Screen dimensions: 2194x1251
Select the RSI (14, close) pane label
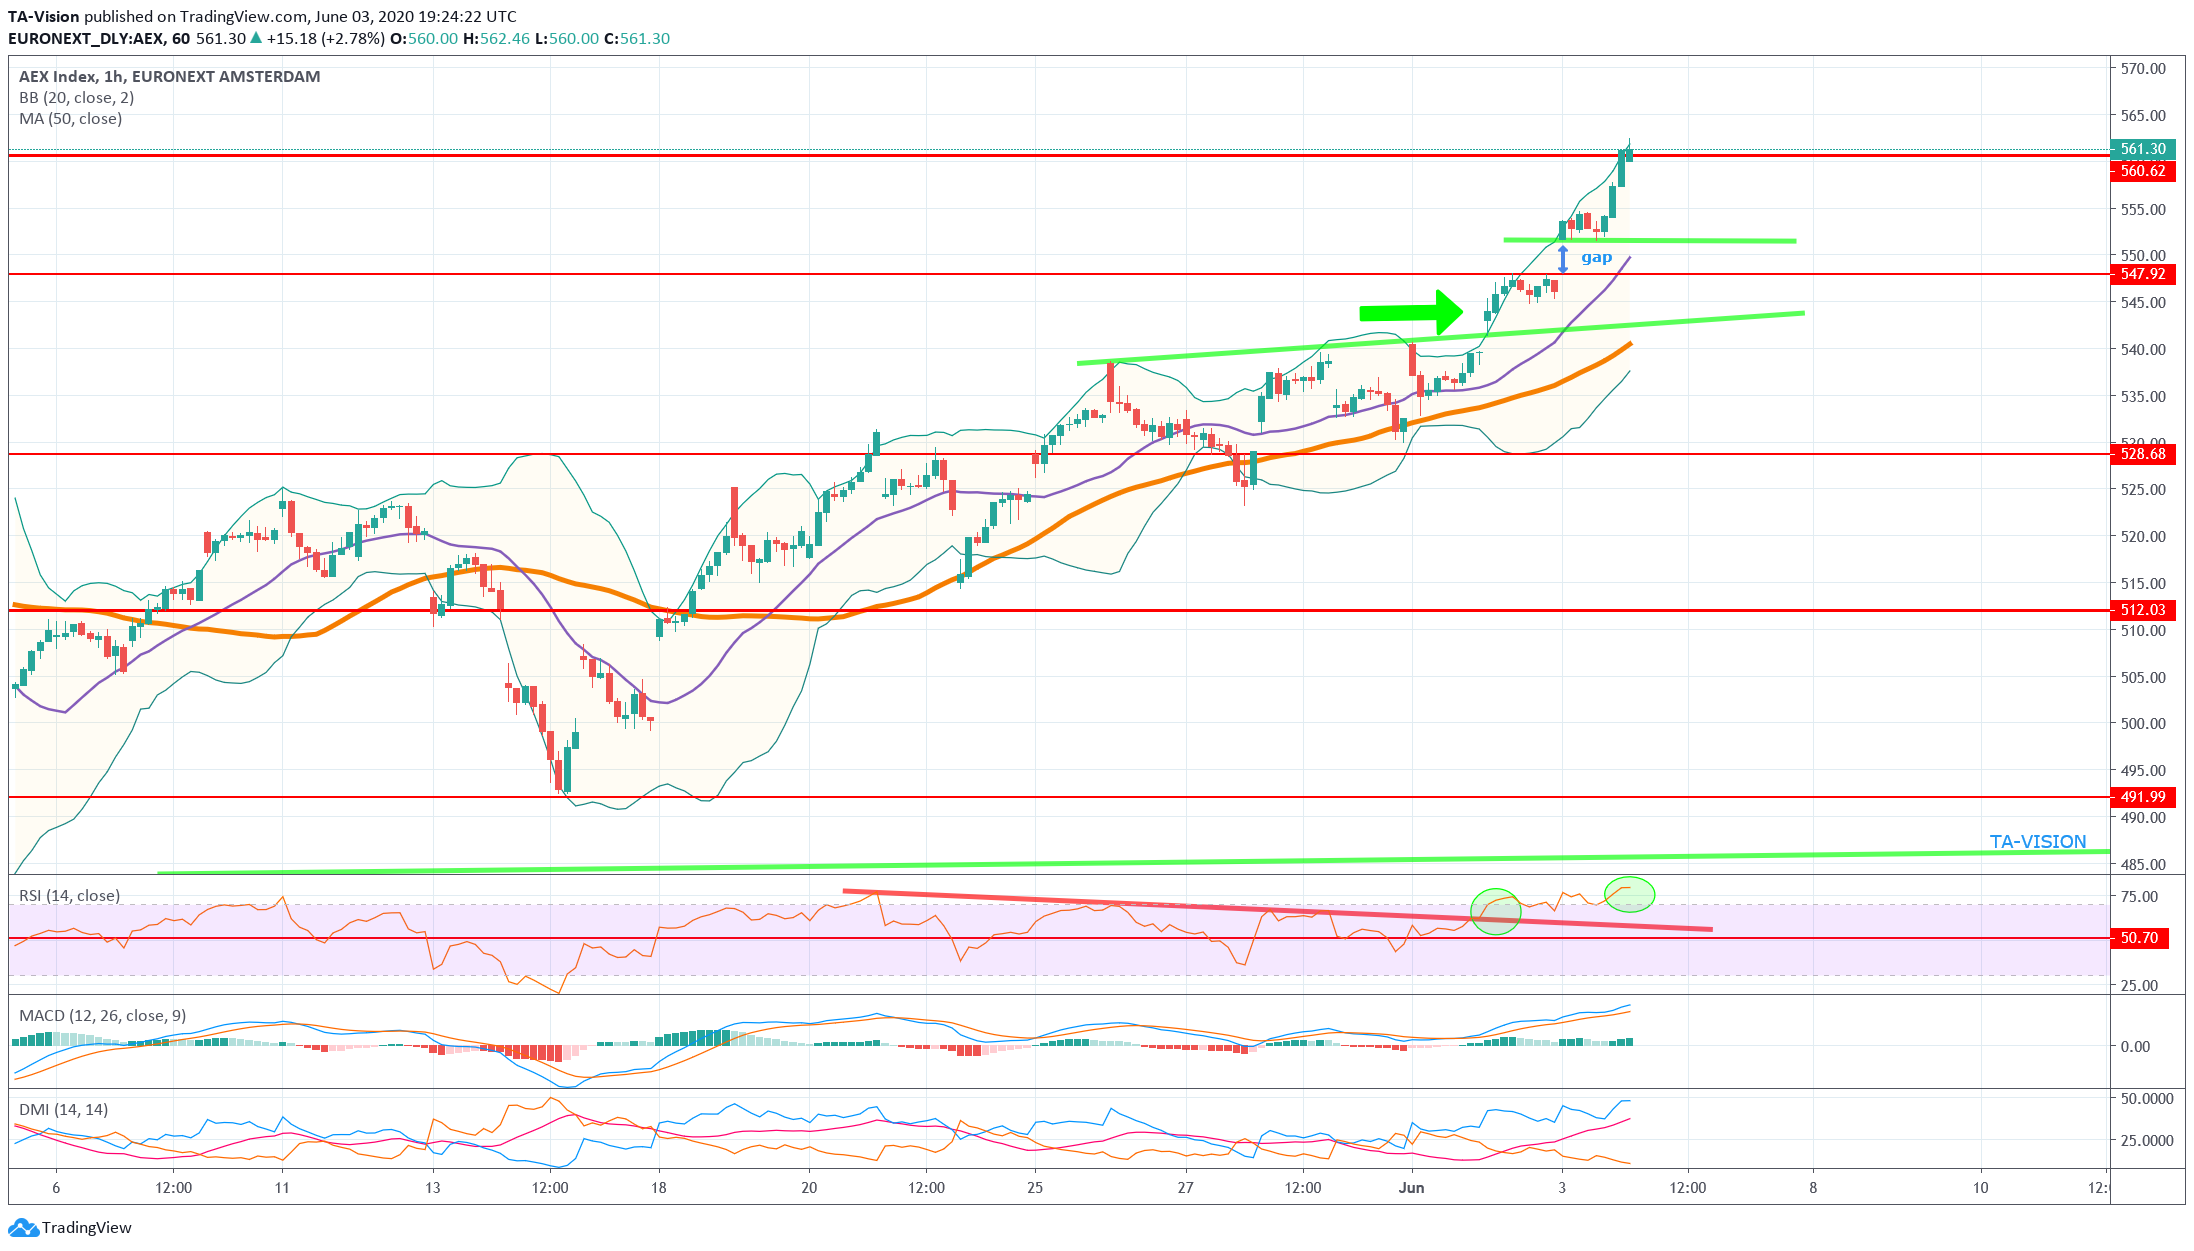tap(70, 895)
